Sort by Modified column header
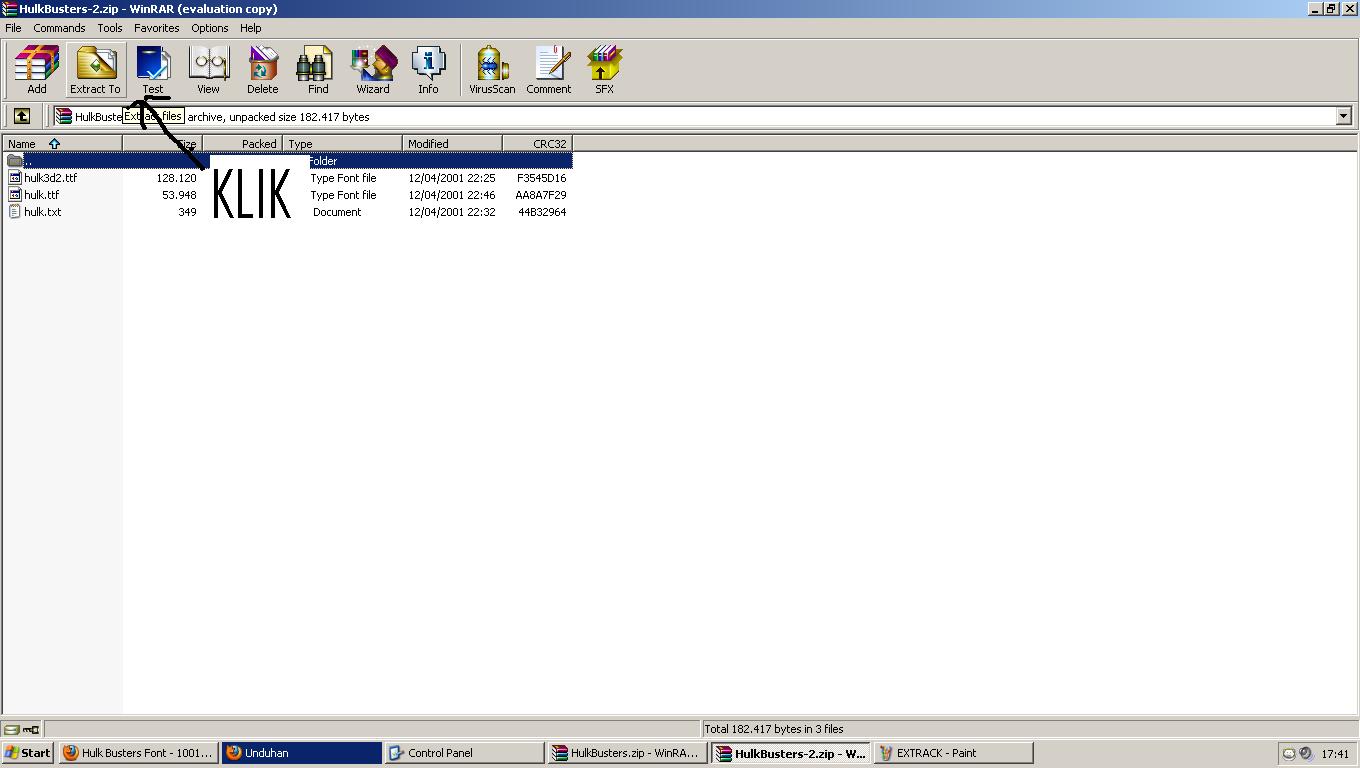 [x=452, y=144]
